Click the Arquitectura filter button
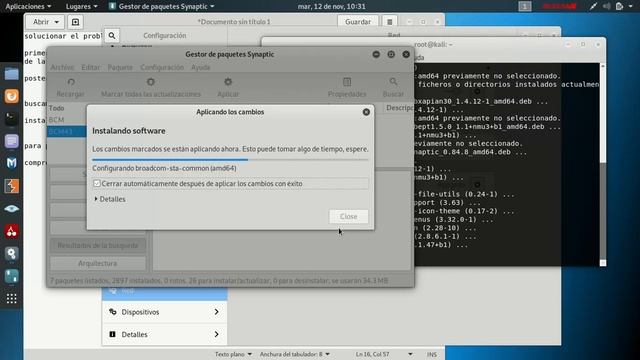 click(98, 263)
